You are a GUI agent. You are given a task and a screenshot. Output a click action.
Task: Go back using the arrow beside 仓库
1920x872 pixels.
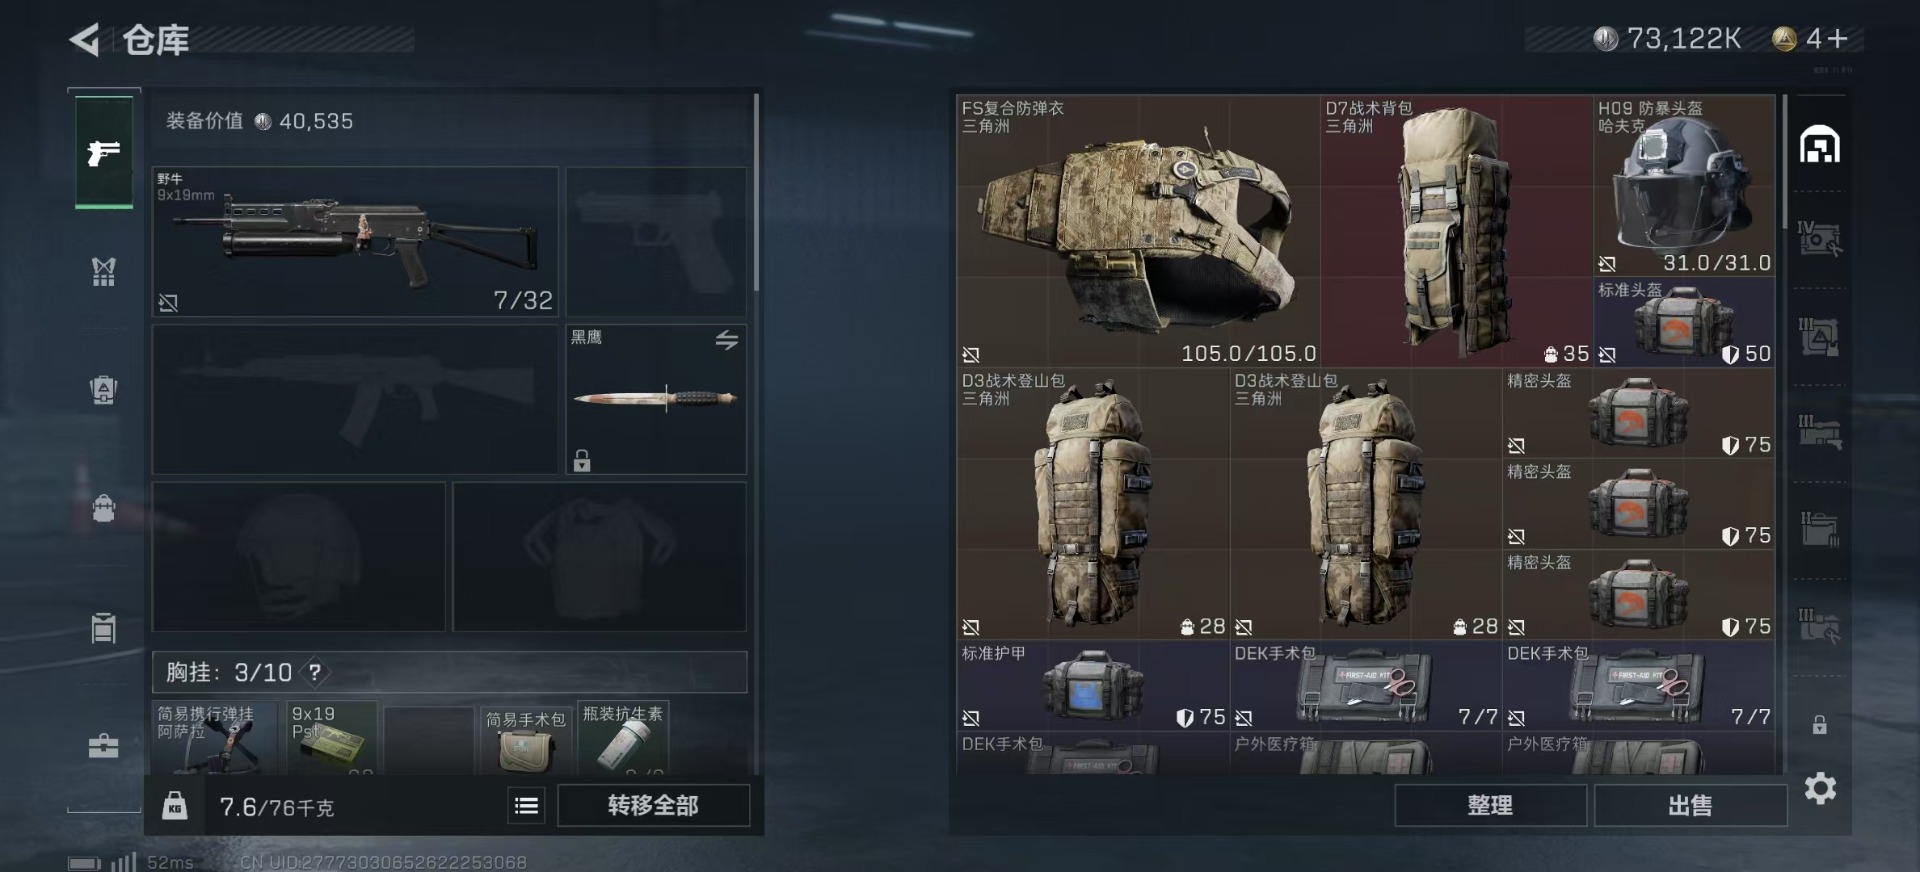pos(85,40)
